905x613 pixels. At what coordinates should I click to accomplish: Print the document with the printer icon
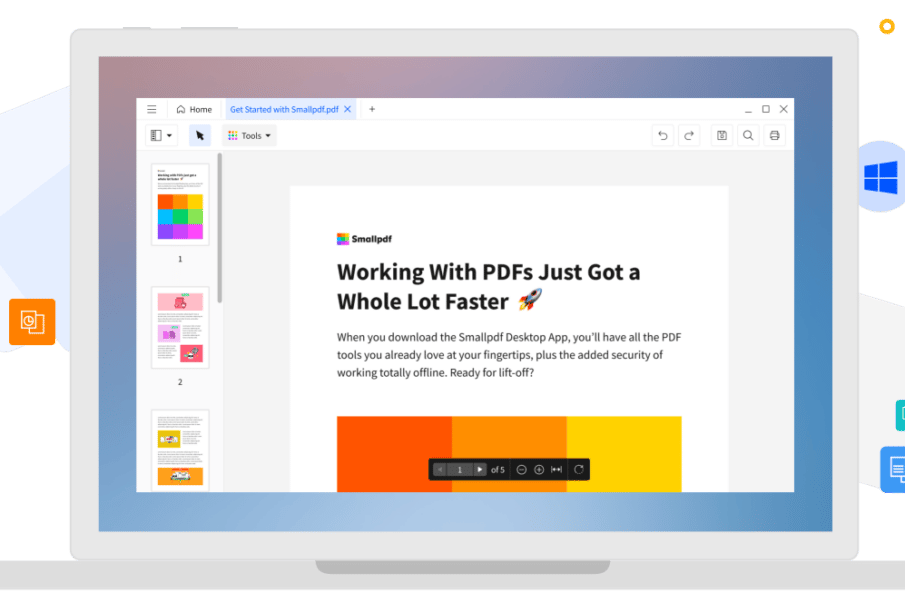(775, 136)
